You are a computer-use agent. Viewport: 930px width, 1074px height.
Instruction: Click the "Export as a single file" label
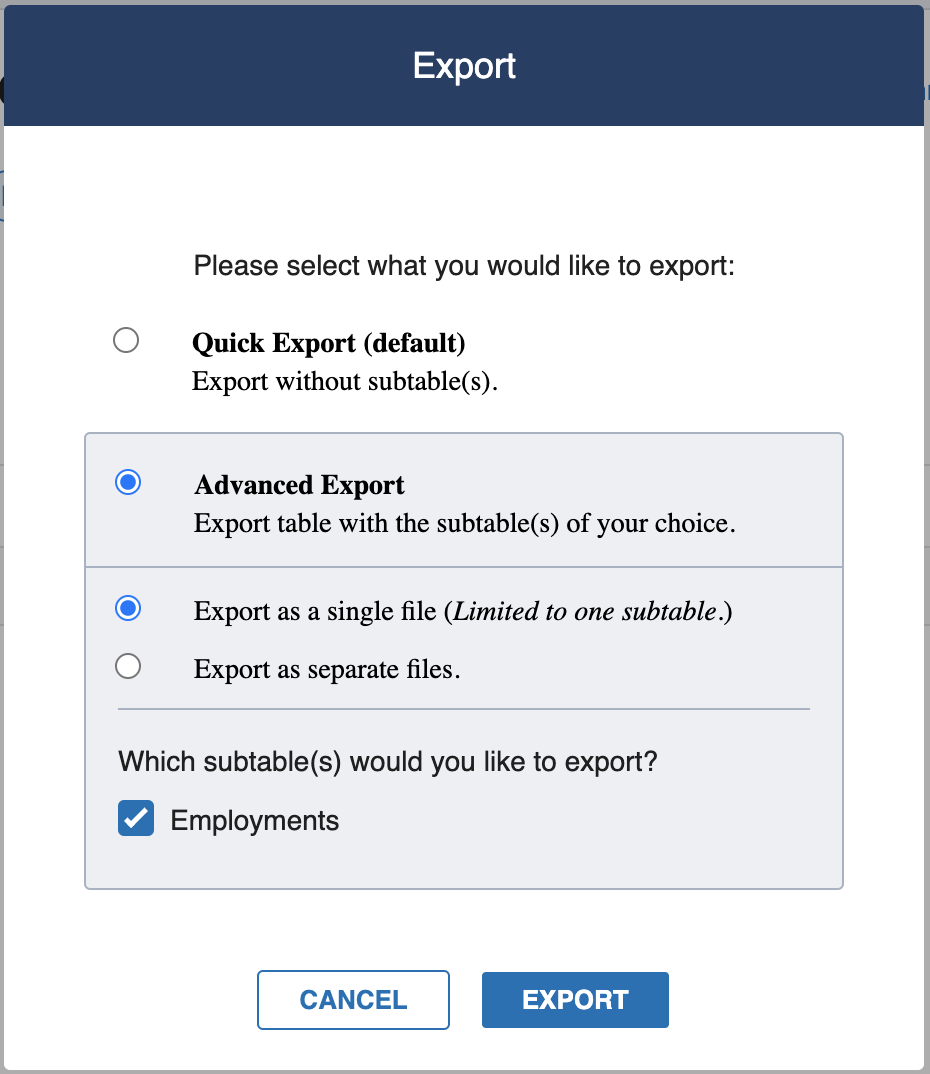click(x=315, y=611)
